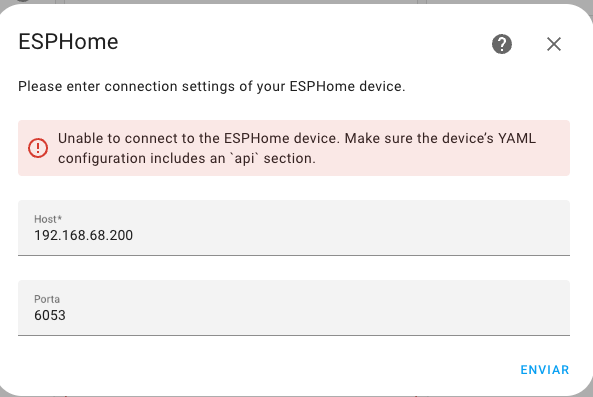Select the Porta field label
Viewport: 593px width, 397px height.
(x=47, y=299)
